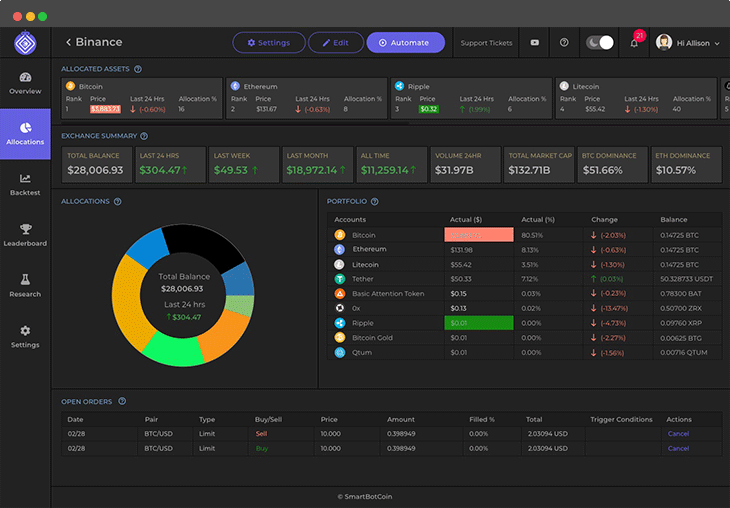Image resolution: width=730 pixels, height=508 pixels.
Task: Click the Ethereum price $131.67 in assets card
Action: (266, 109)
